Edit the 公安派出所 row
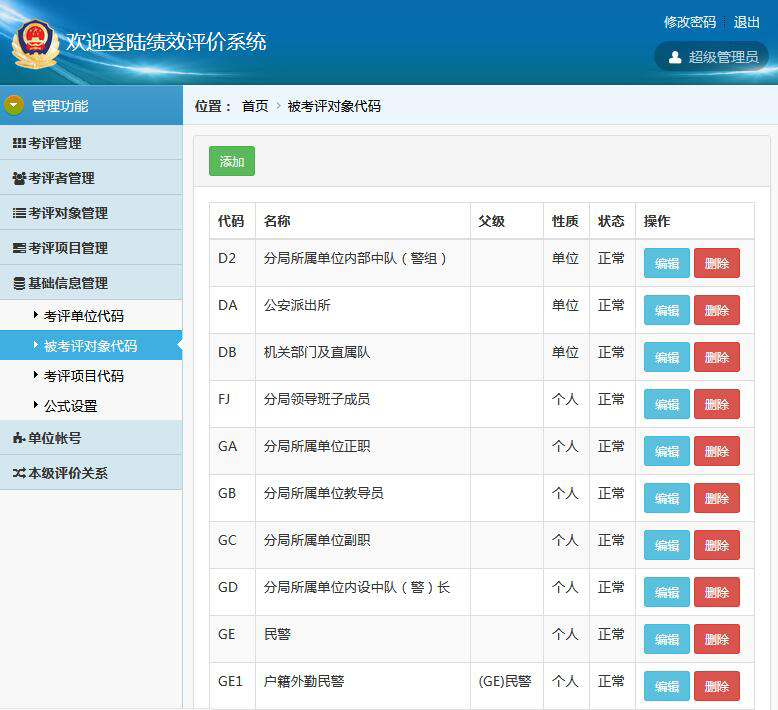 pos(666,310)
